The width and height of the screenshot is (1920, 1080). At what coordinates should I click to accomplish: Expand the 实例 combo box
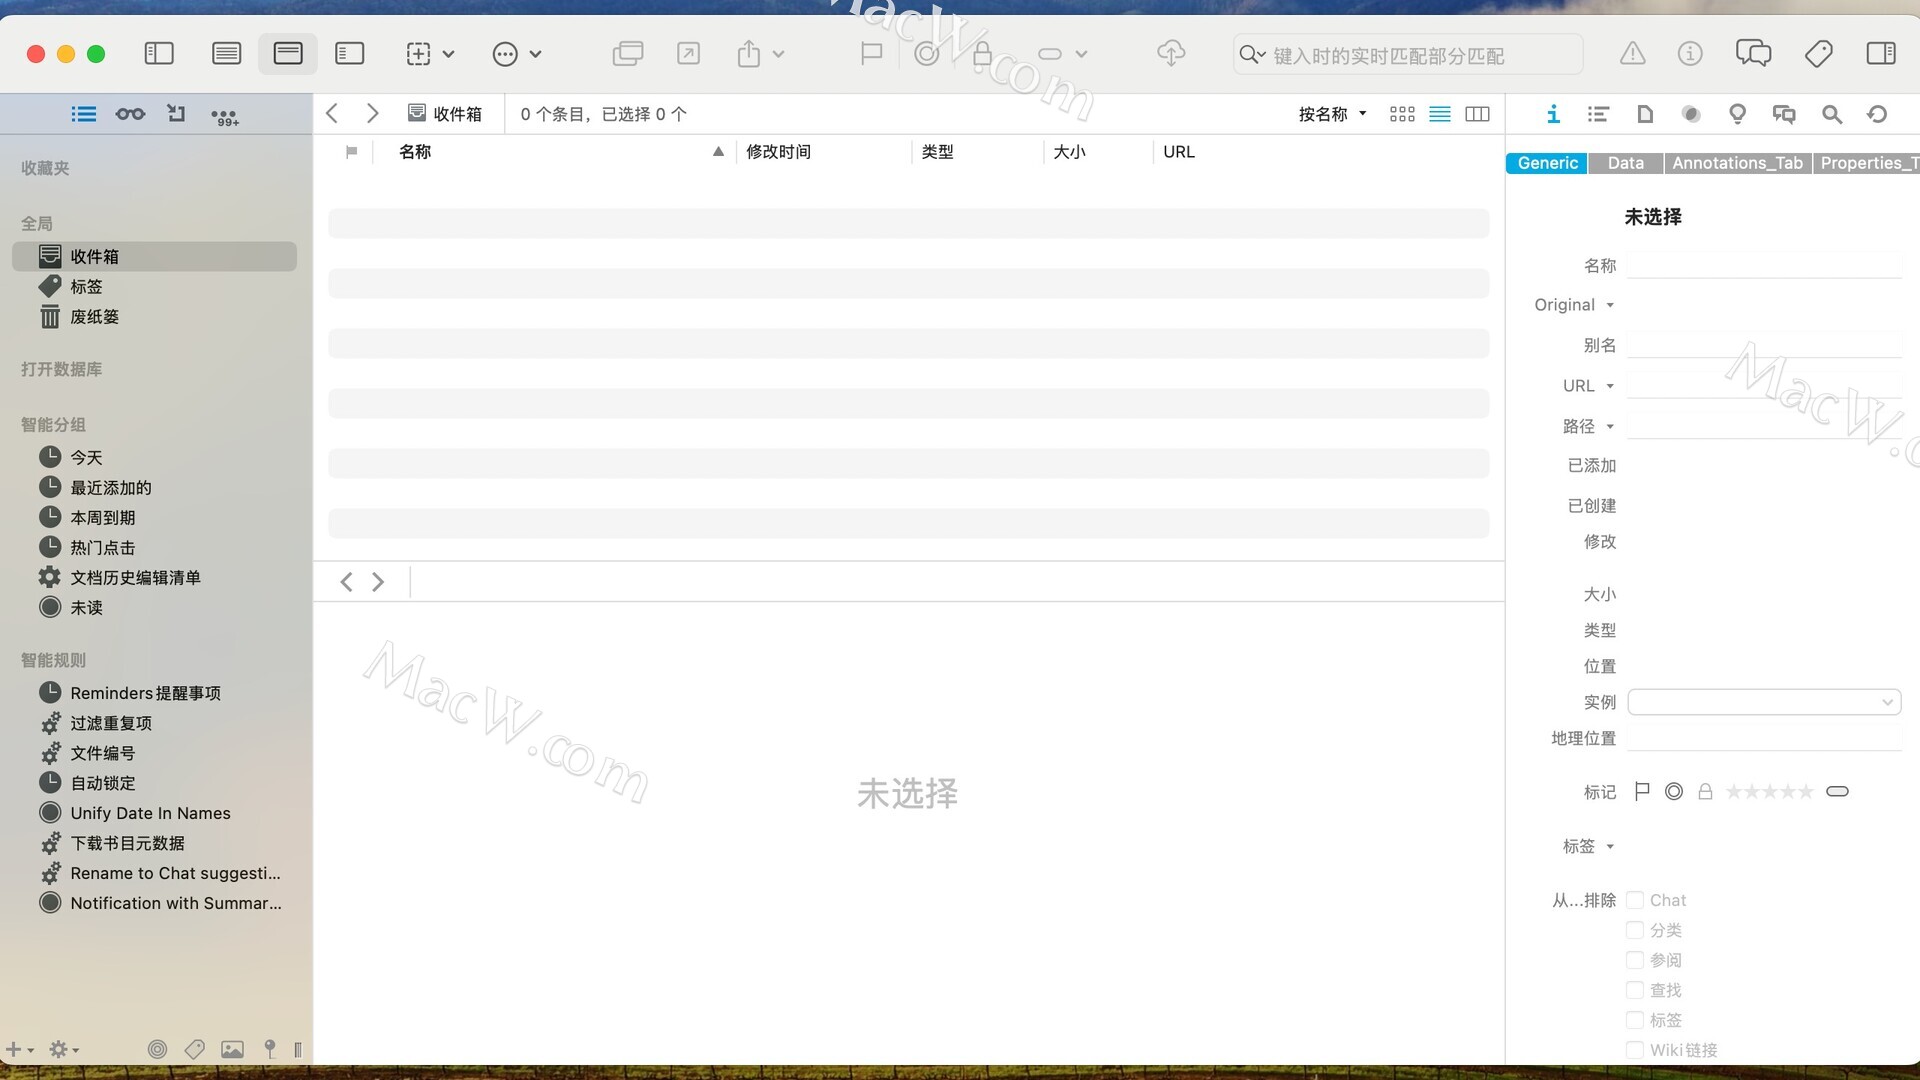(x=1886, y=702)
